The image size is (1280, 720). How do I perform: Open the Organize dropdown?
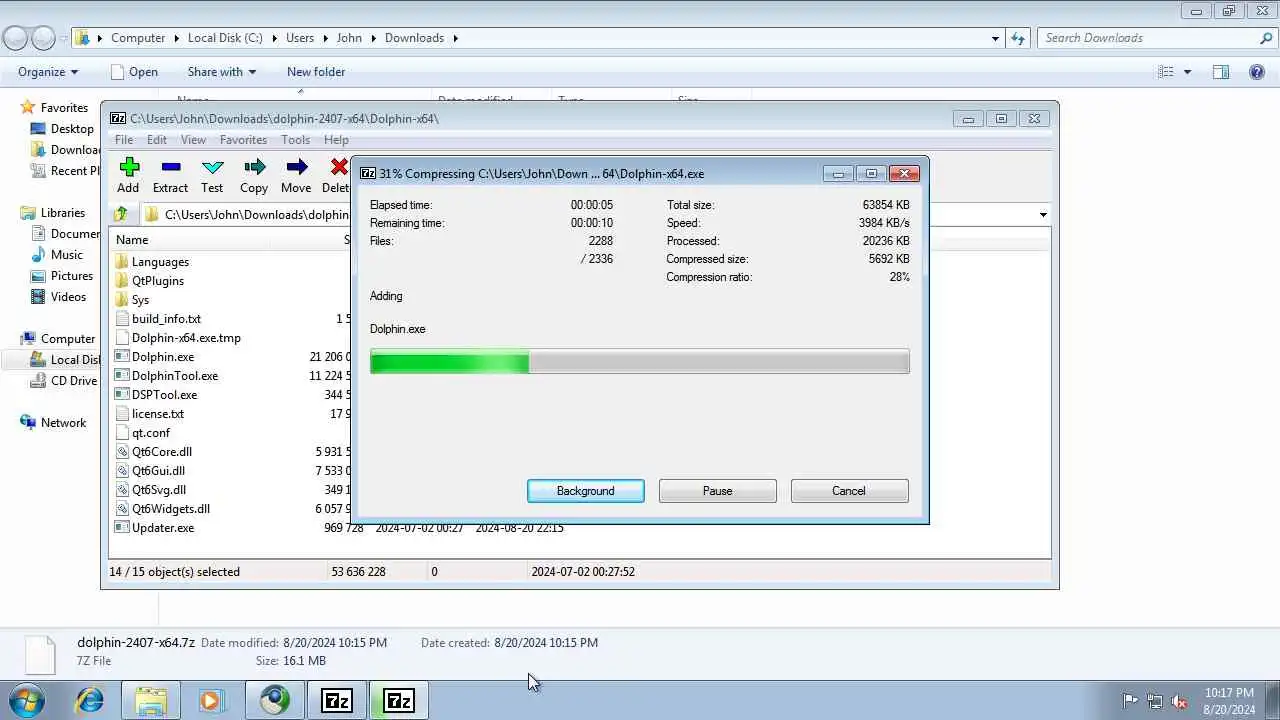click(x=48, y=72)
